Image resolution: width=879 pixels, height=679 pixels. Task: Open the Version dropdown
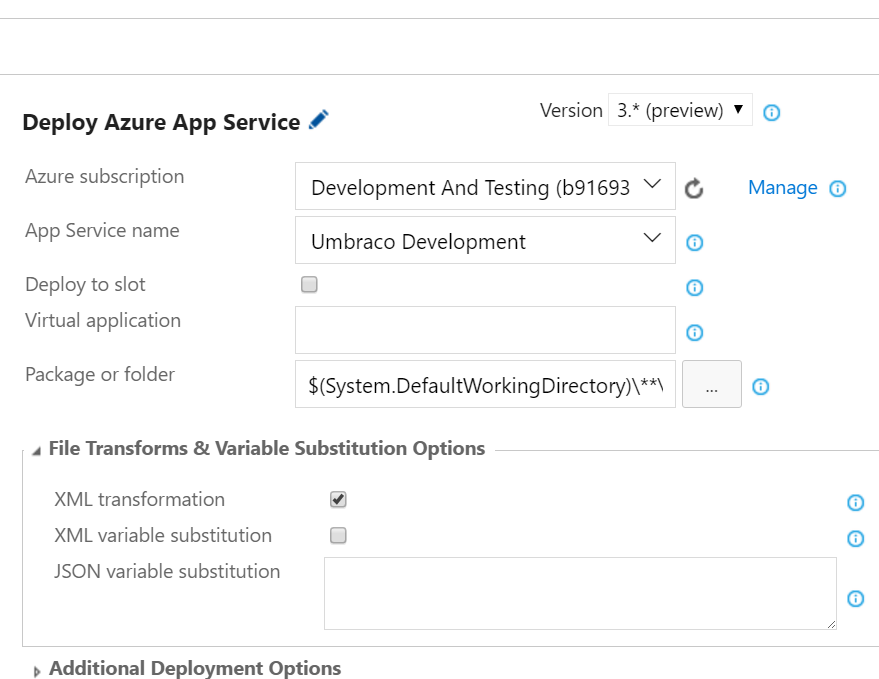679,110
